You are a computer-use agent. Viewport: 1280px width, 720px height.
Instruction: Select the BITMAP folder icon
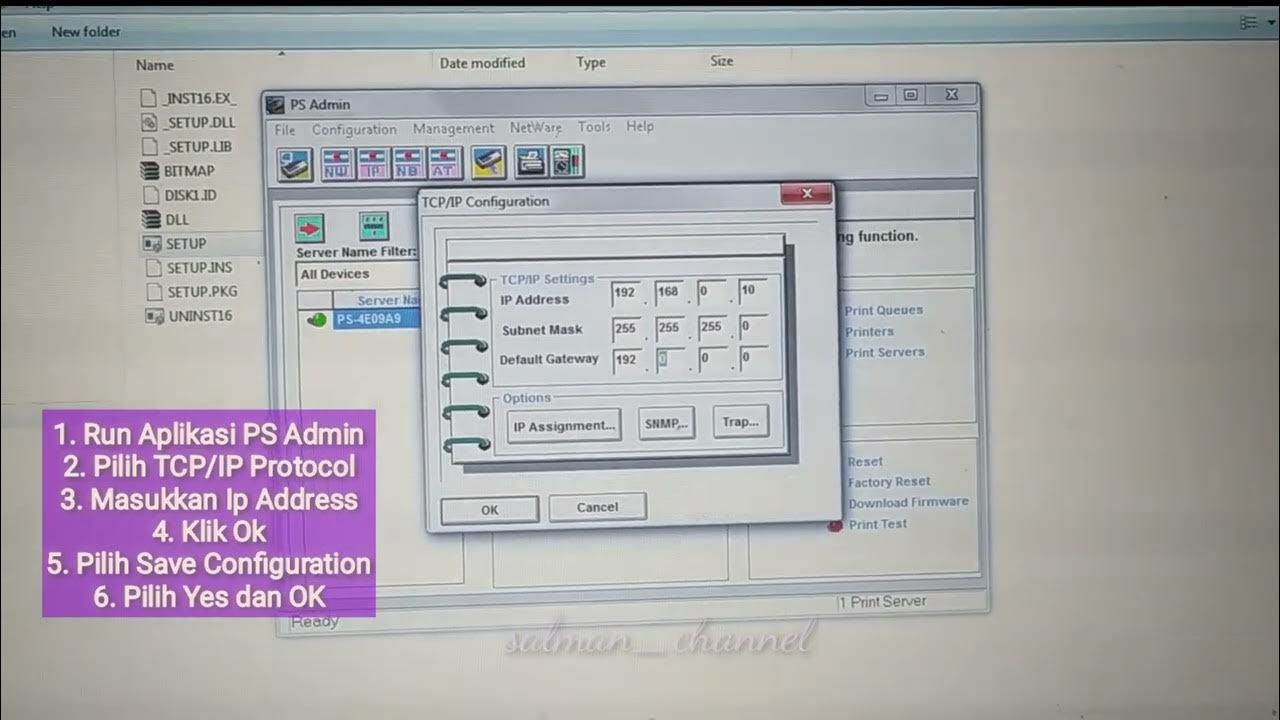[150, 171]
